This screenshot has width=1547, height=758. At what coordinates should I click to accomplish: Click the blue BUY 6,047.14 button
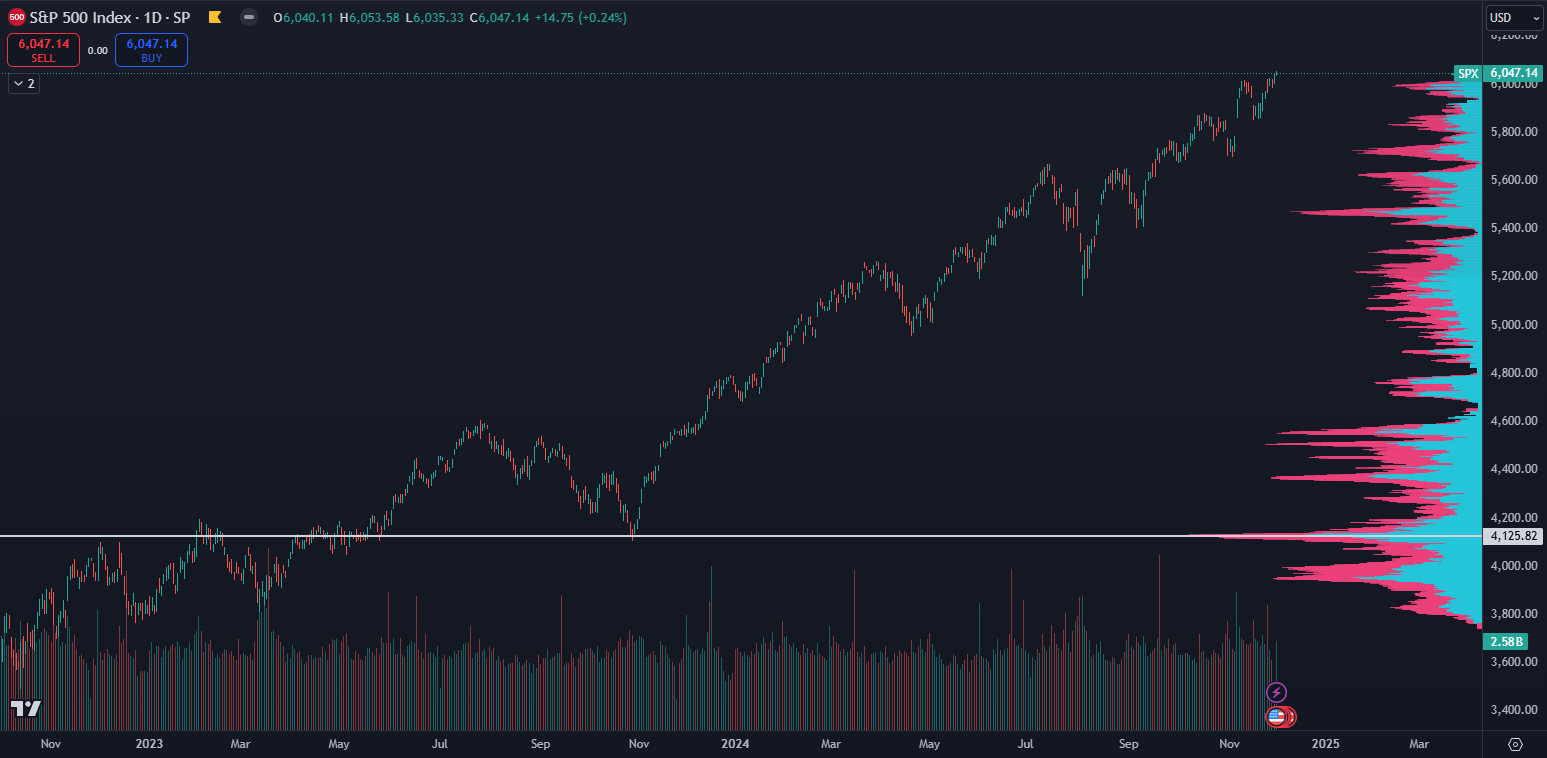pos(151,50)
